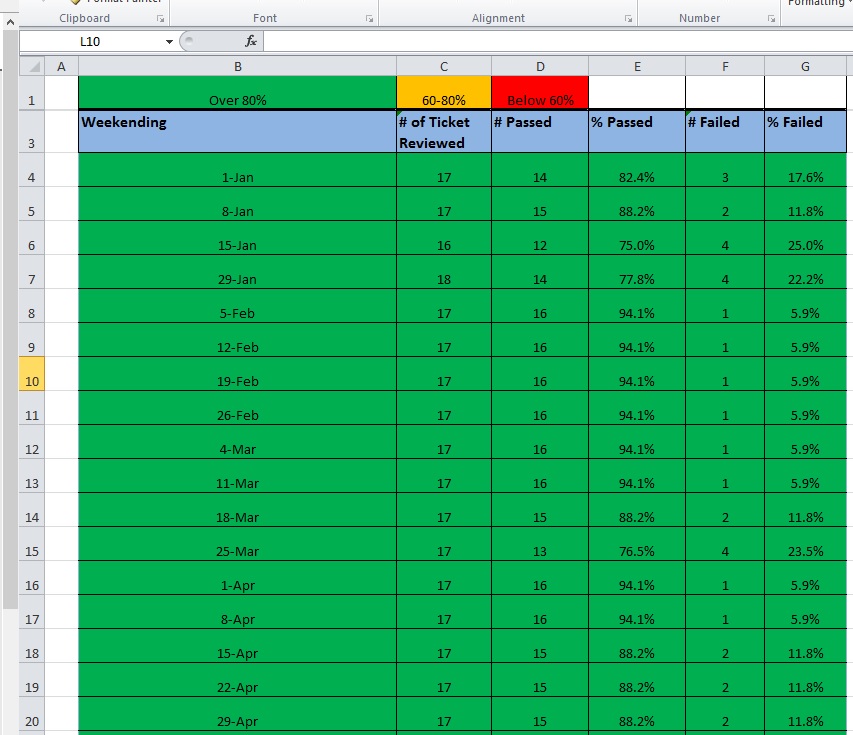
Task: Click 75.0% in the 15-Jan row
Action: click(637, 238)
